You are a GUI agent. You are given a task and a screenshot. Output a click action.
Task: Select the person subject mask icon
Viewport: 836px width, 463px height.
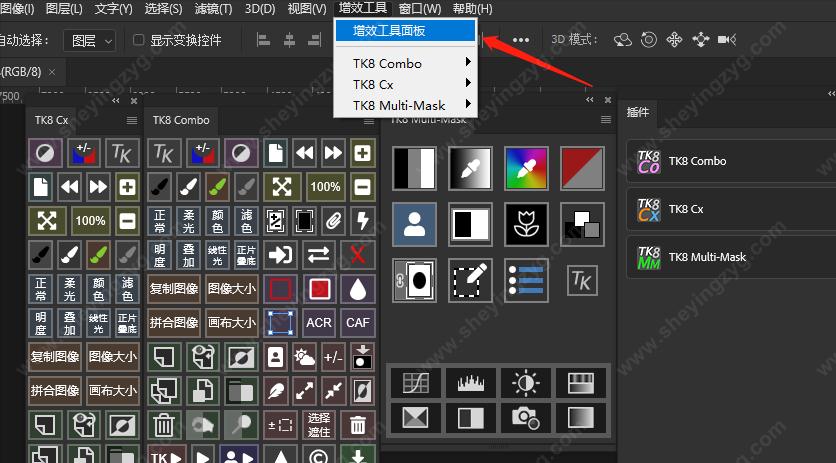click(x=414, y=224)
